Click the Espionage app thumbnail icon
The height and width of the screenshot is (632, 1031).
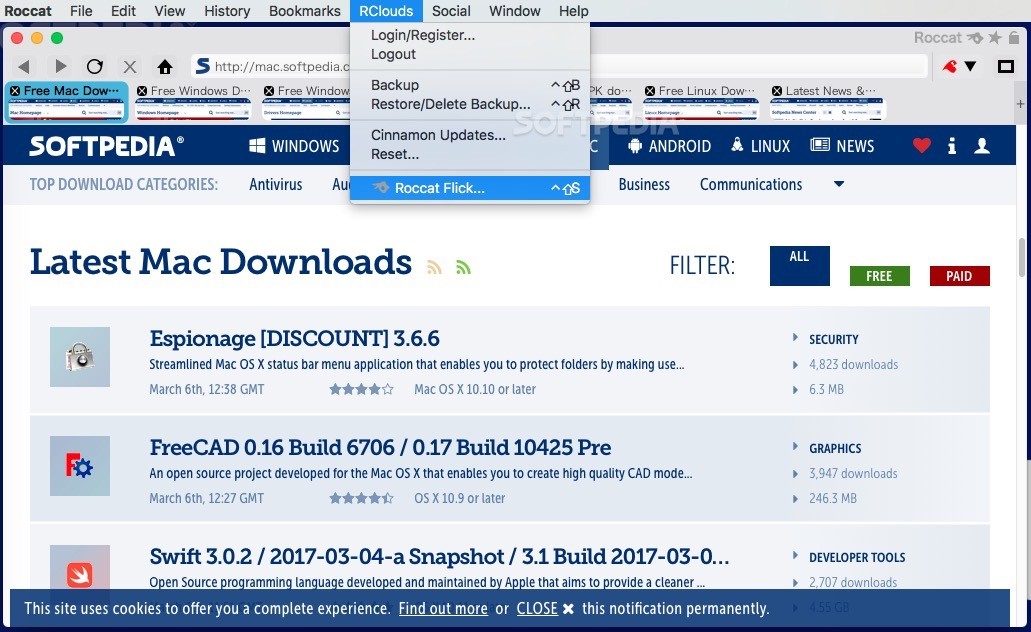(x=80, y=357)
